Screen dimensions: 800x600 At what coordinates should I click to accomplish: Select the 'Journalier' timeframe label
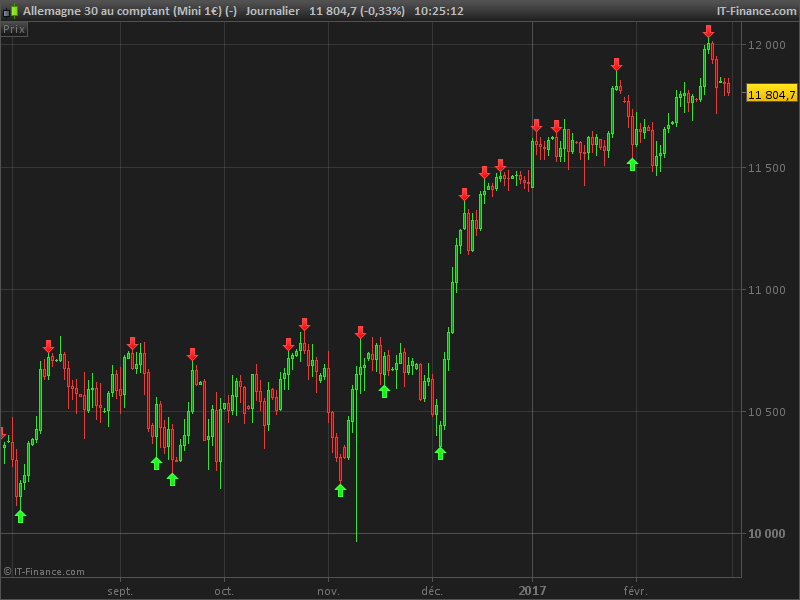click(272, 11)
